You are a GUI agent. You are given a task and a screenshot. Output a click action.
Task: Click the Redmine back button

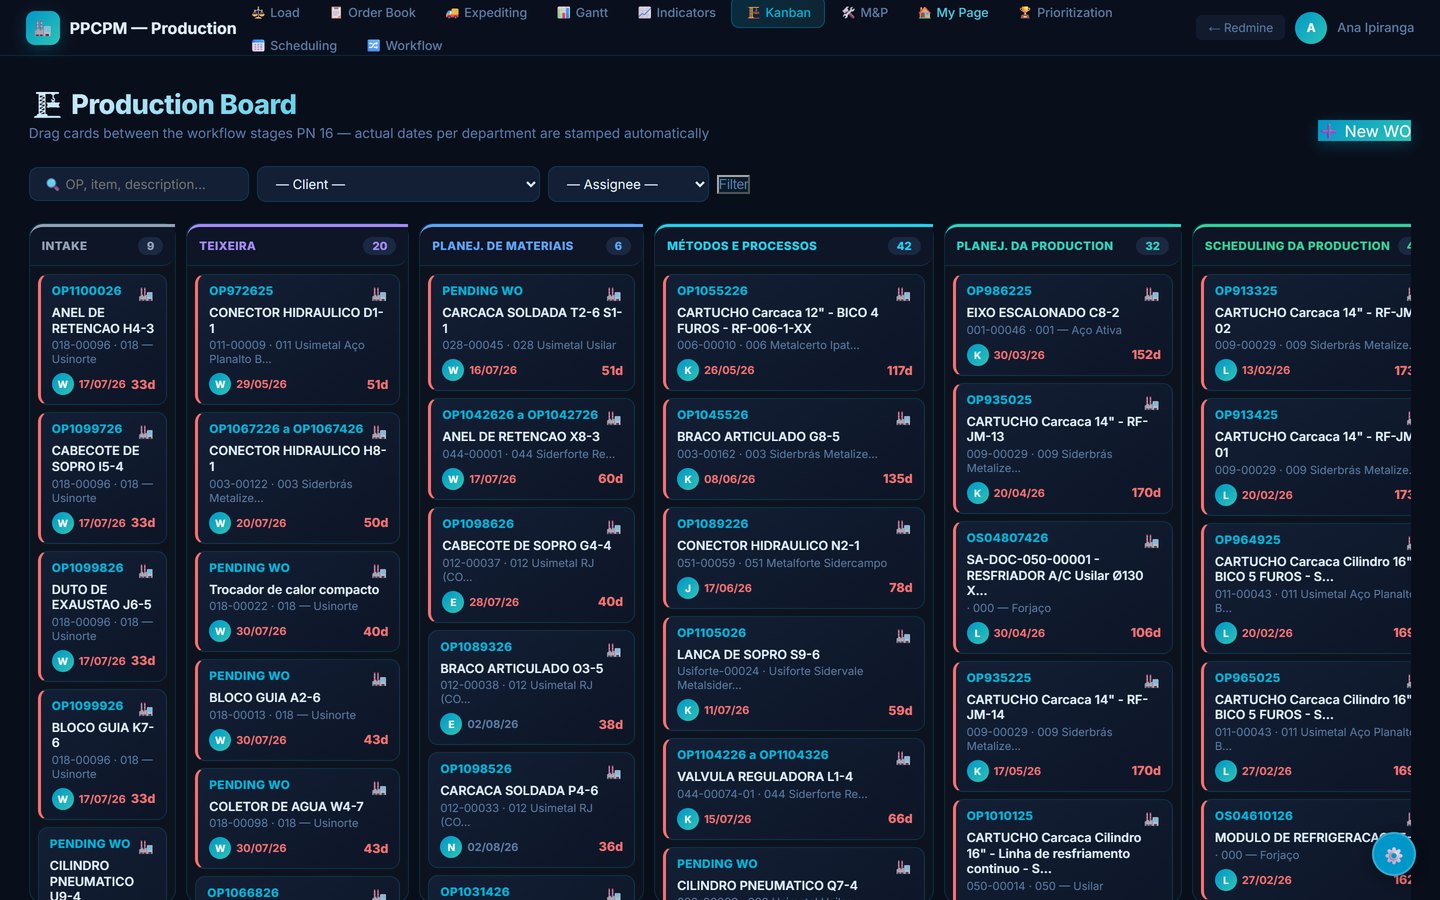point(1240,28)
